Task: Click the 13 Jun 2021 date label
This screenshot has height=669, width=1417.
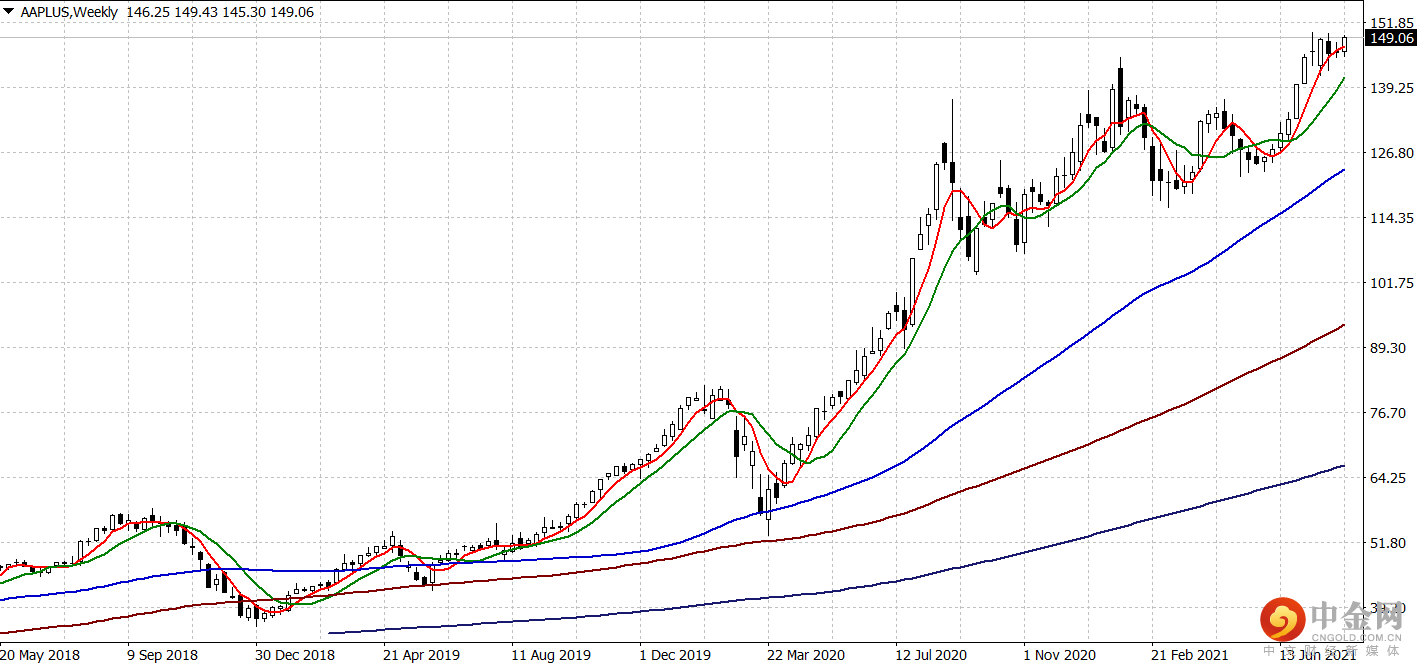Action: click(1319, 655)
